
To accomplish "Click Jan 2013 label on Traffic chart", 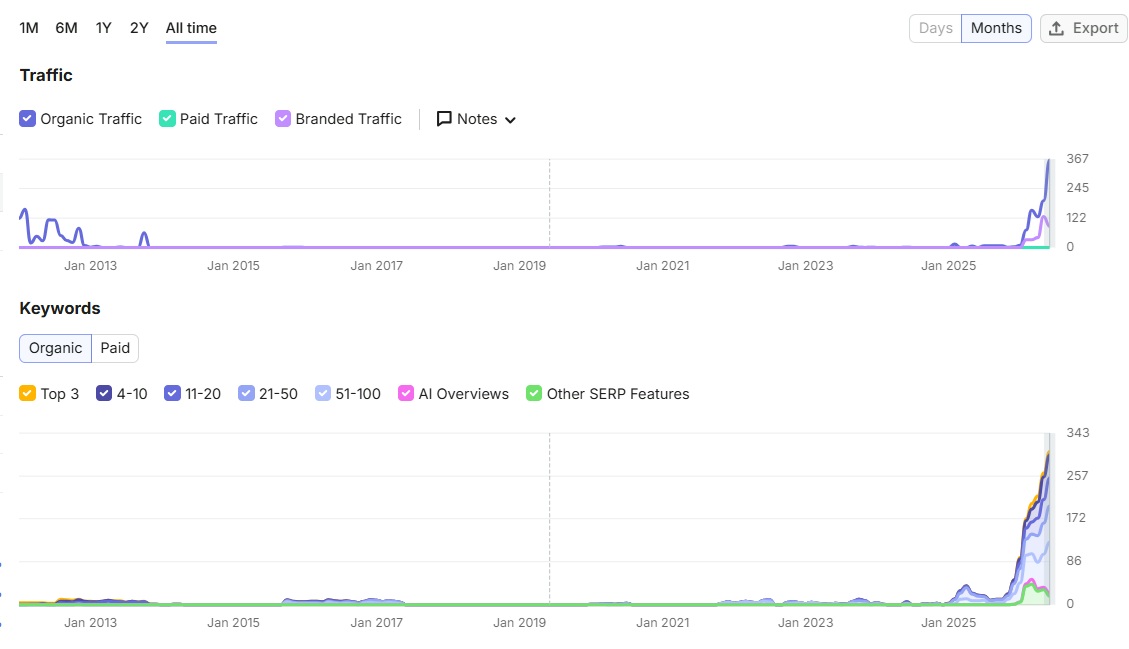I will click(90, 266).
